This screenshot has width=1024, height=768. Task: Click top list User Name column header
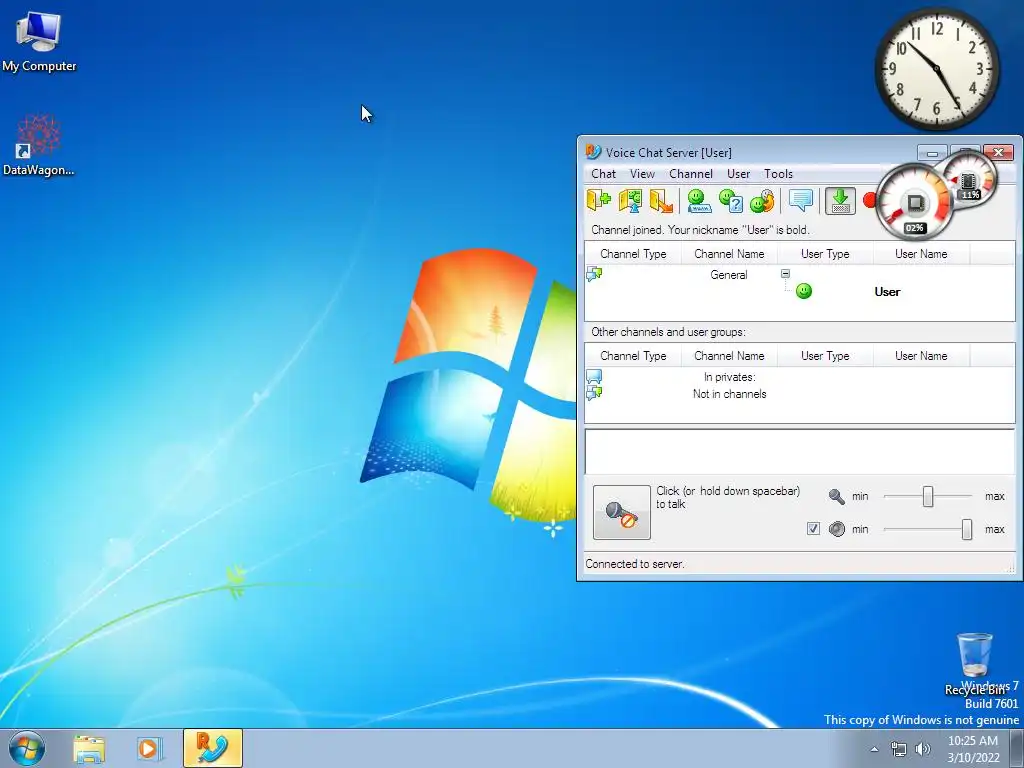921,254
